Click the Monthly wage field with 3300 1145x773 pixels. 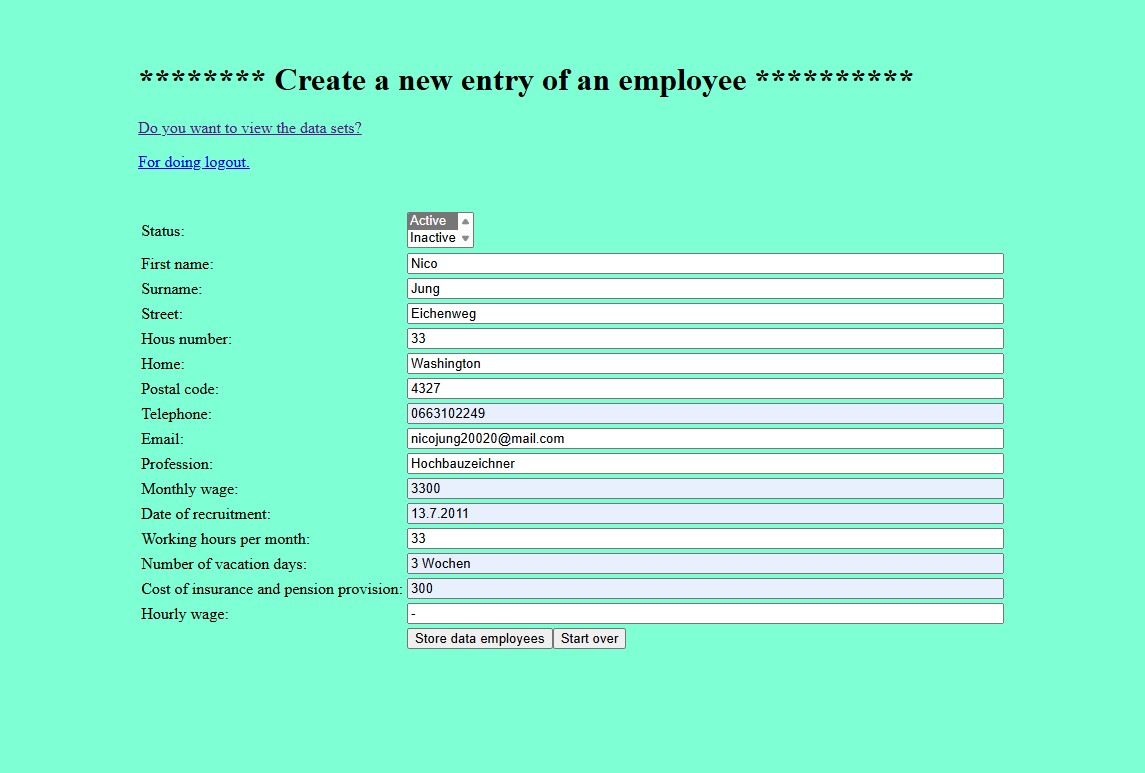point(705,488)
